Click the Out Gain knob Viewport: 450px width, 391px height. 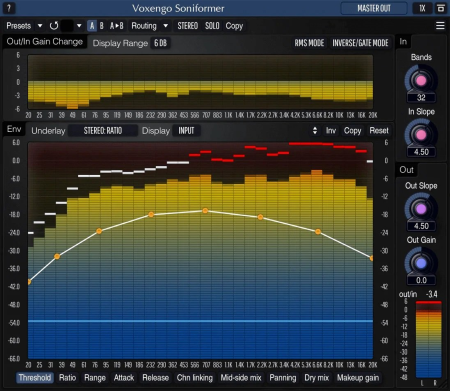[421, 263]
